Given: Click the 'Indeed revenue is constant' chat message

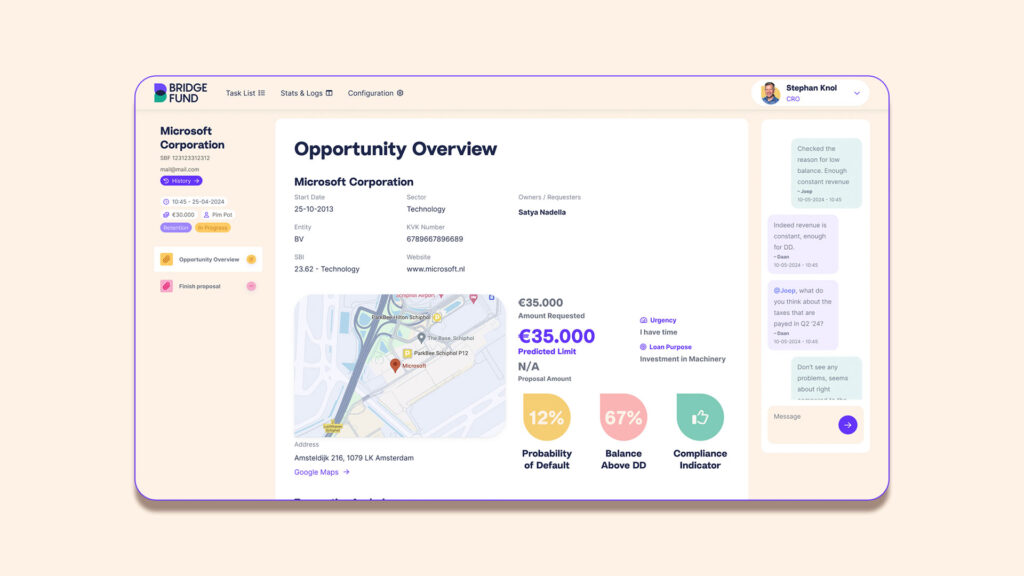Looking at the screenshot, I should [803, 244].
